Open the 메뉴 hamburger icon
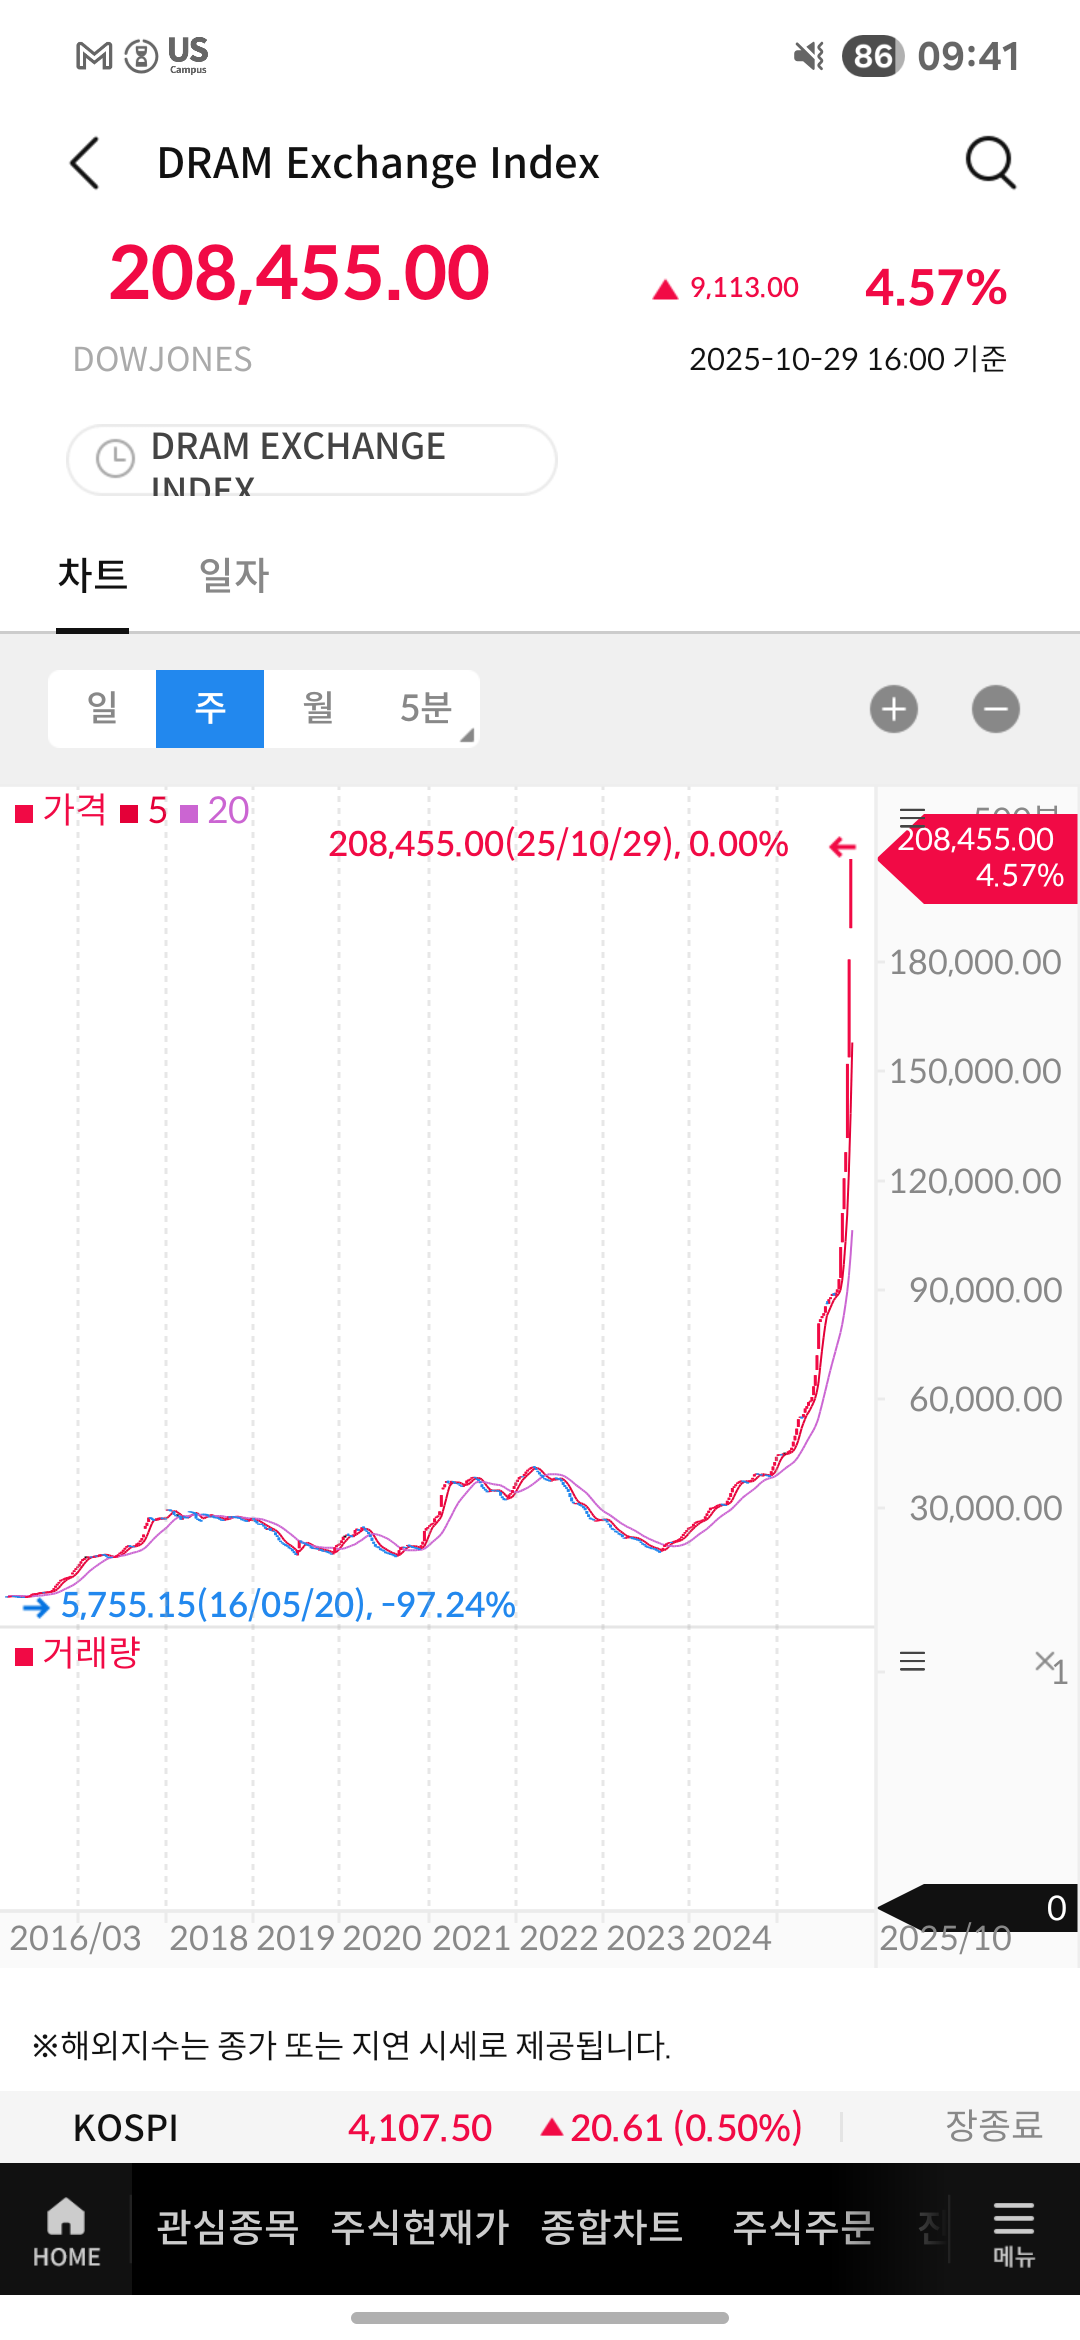The height and width of the screenshot is (2340, 1080). point(1013,2231)
